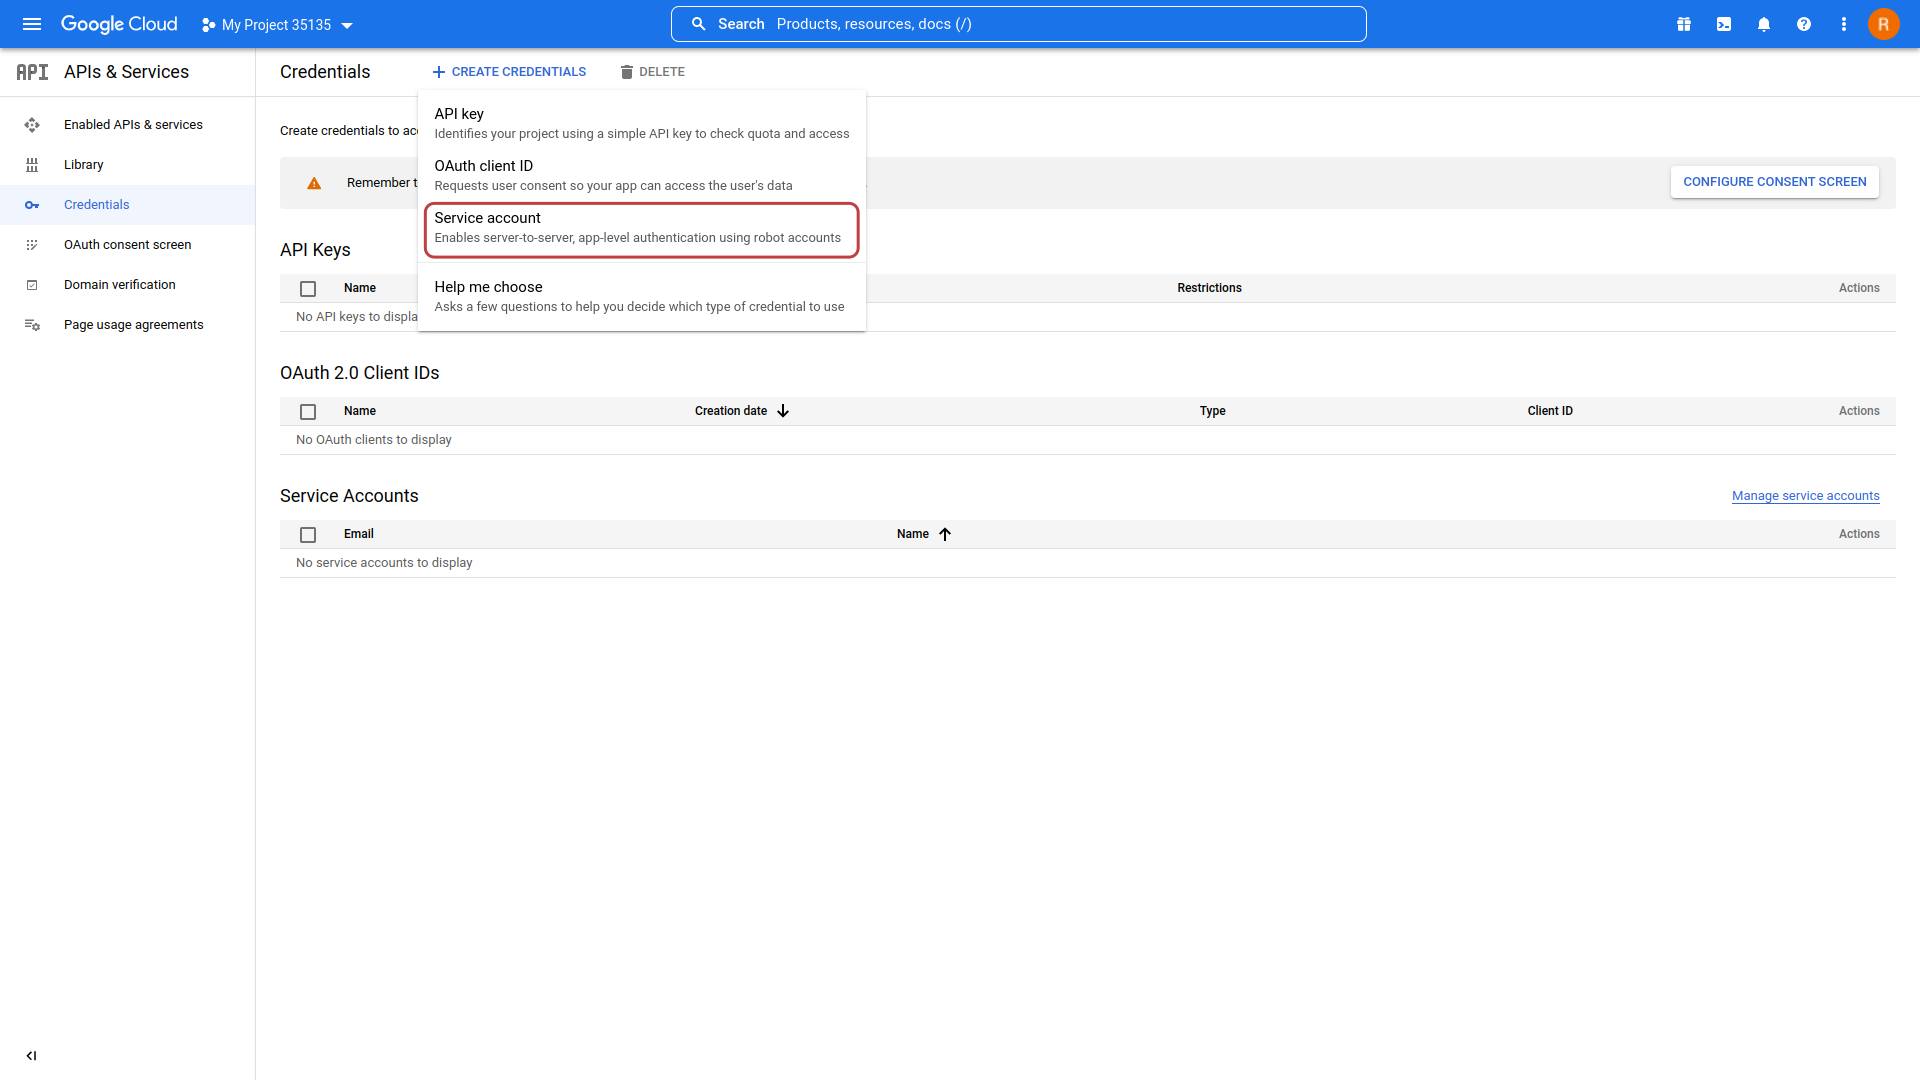Select the API key credential option
1920x1080 pixels.
tap(641, 123)
